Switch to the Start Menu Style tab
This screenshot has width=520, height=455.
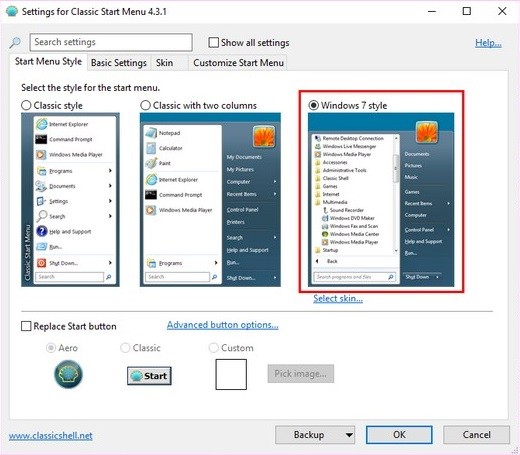[x=48, y=62]
